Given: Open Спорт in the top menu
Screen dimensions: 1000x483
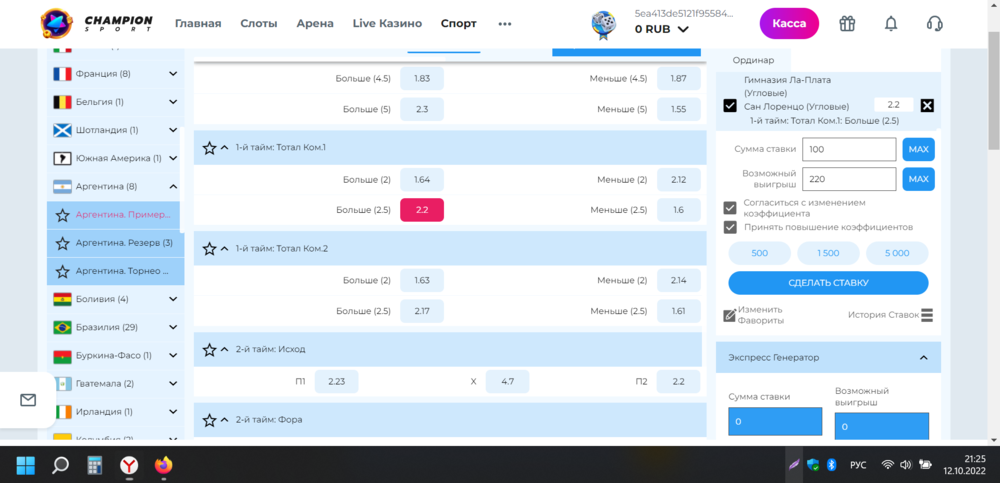Looking at the screenshot, I should [x=459, y=24].
